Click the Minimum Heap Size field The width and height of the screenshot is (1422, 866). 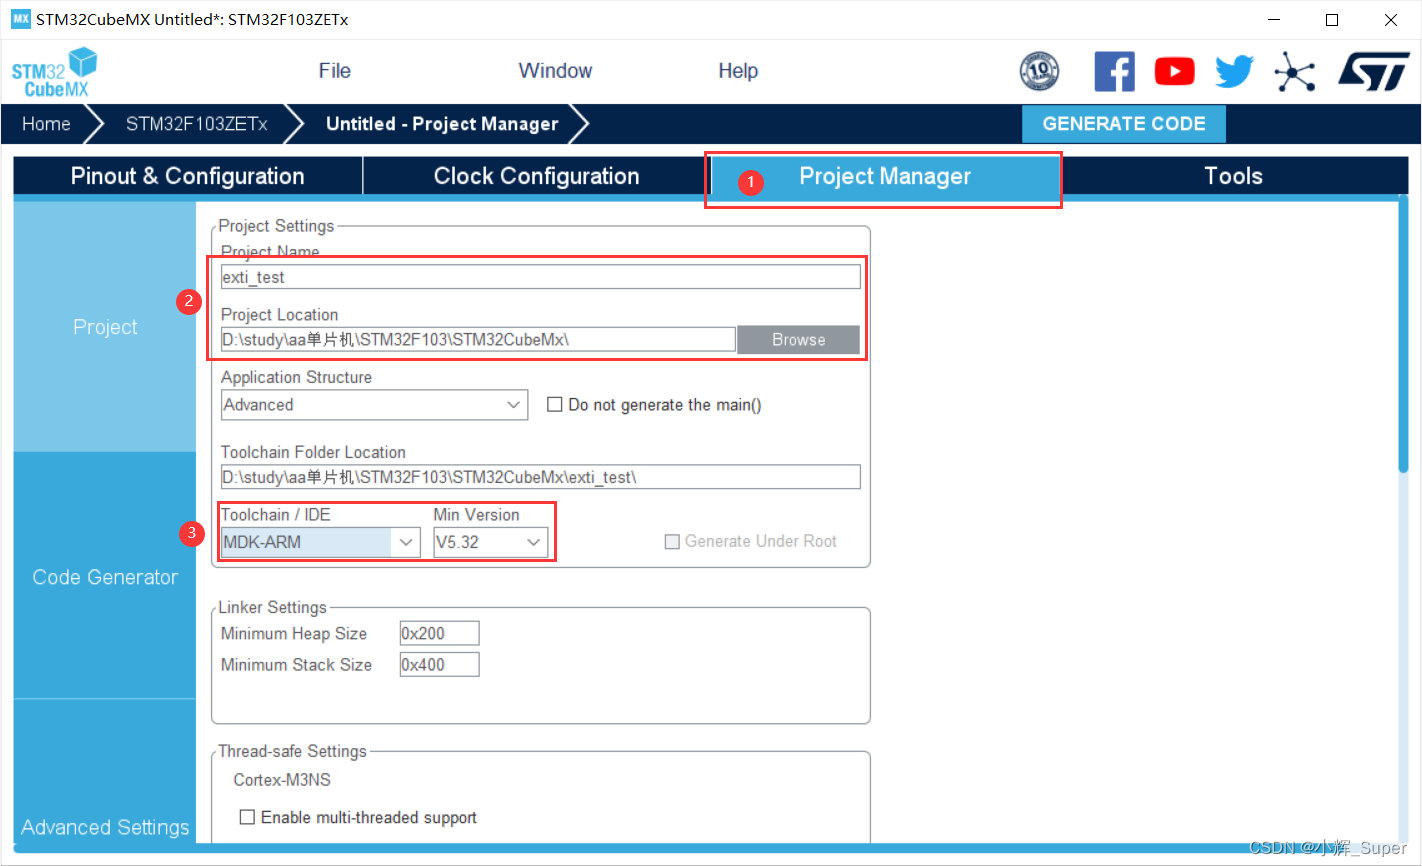[x=439, y=633]
